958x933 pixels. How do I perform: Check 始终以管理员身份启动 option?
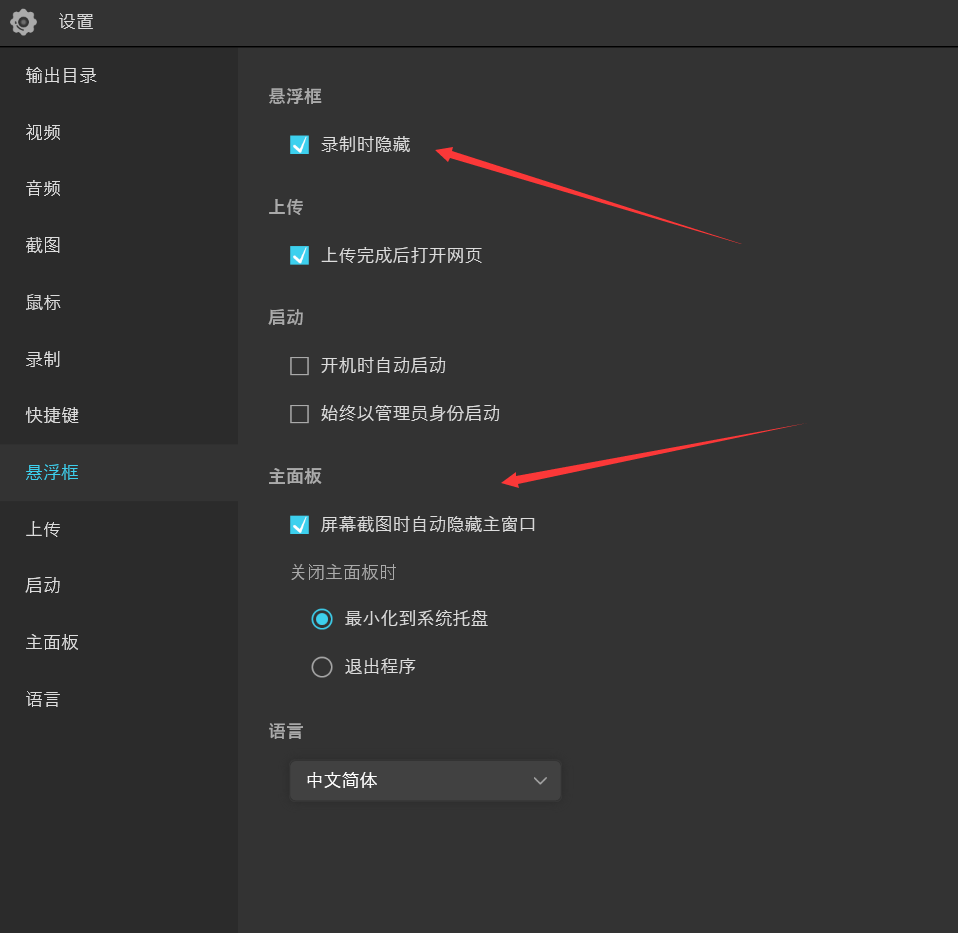299,414
